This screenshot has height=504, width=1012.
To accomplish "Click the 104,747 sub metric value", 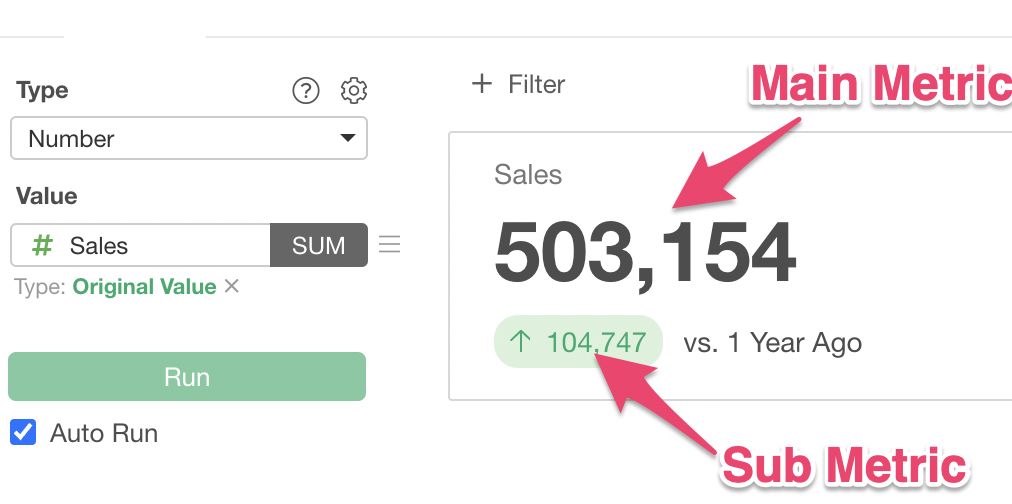I will 596,343.
